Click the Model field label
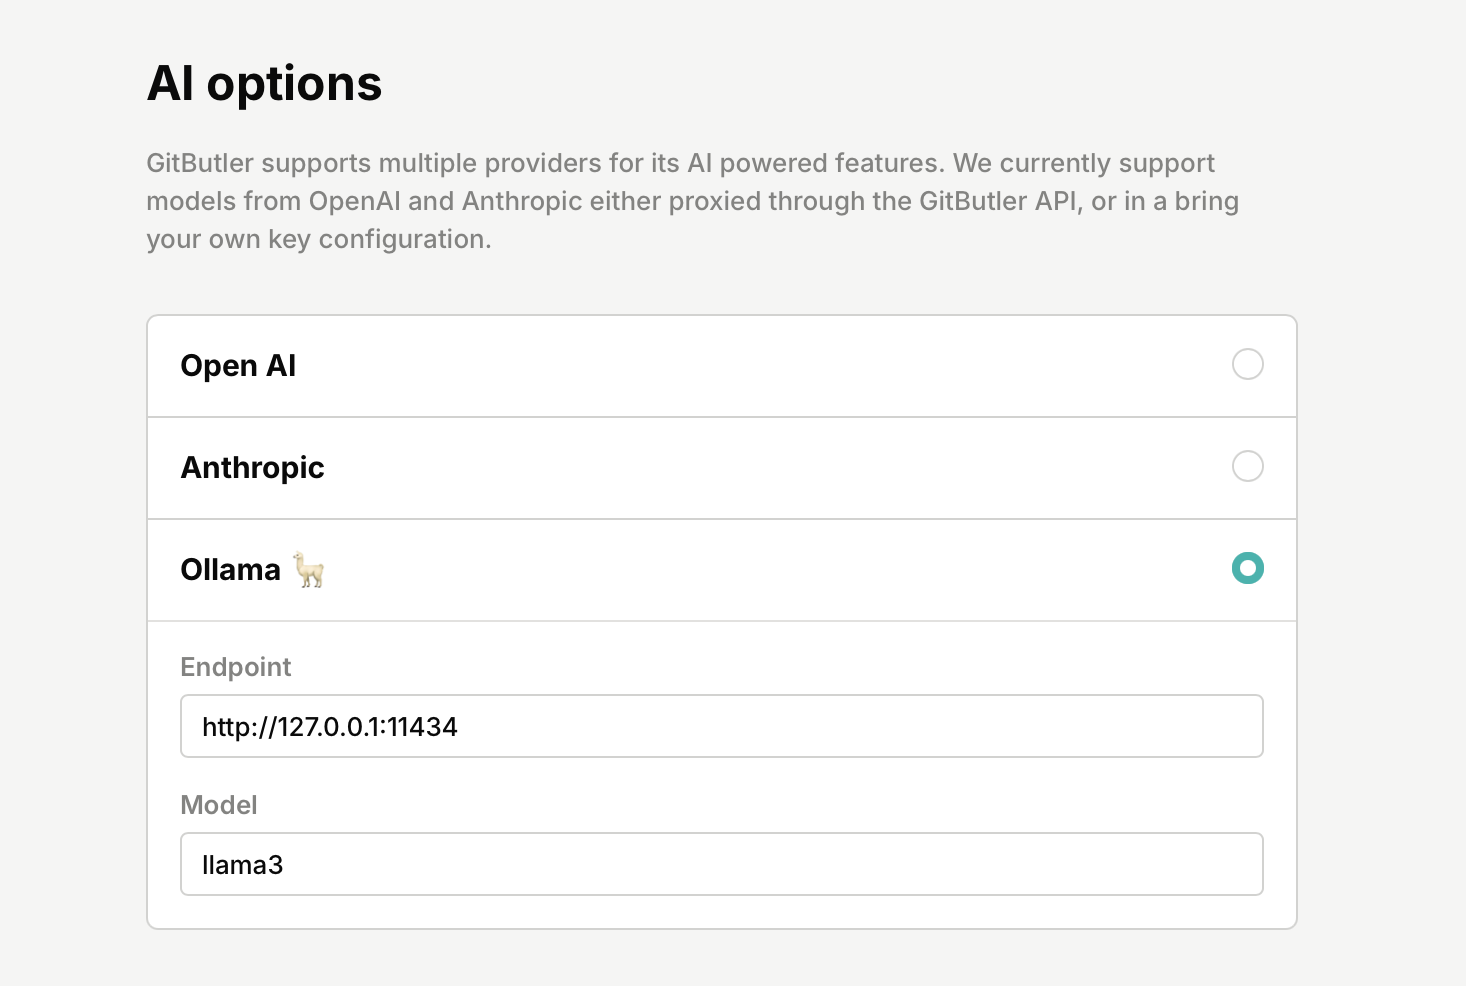 pos(219,805)
